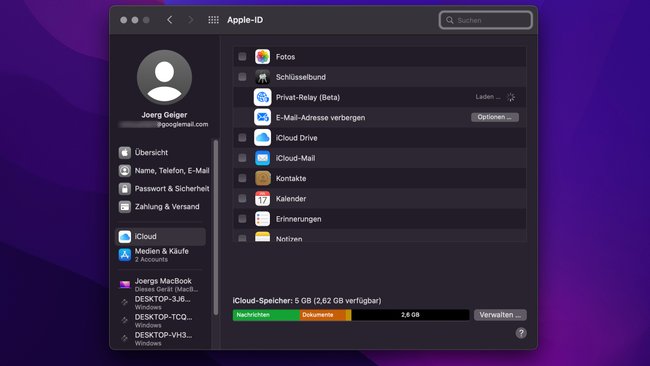The image size is (650, 366).
Task: Click the lock icon beside Passwort & Sicherheit
Action: point(125,189)
